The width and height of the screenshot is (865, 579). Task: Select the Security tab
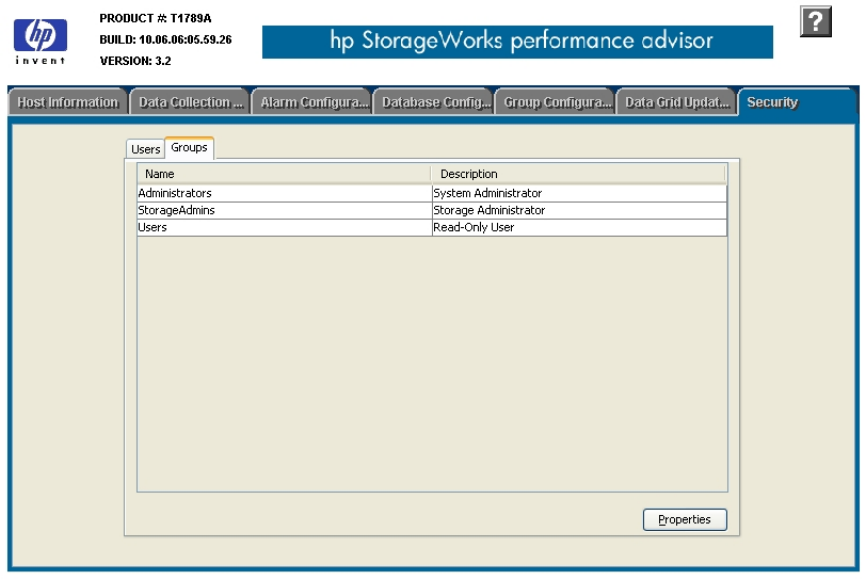click(x=772, y=102)
